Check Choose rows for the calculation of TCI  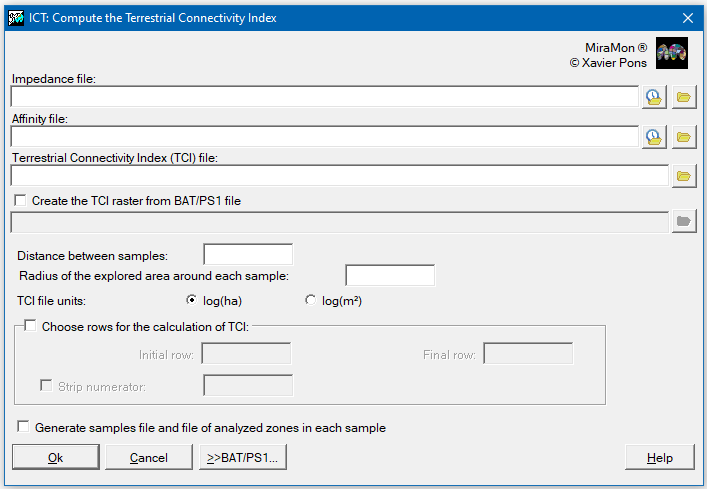tap(29, 326)
